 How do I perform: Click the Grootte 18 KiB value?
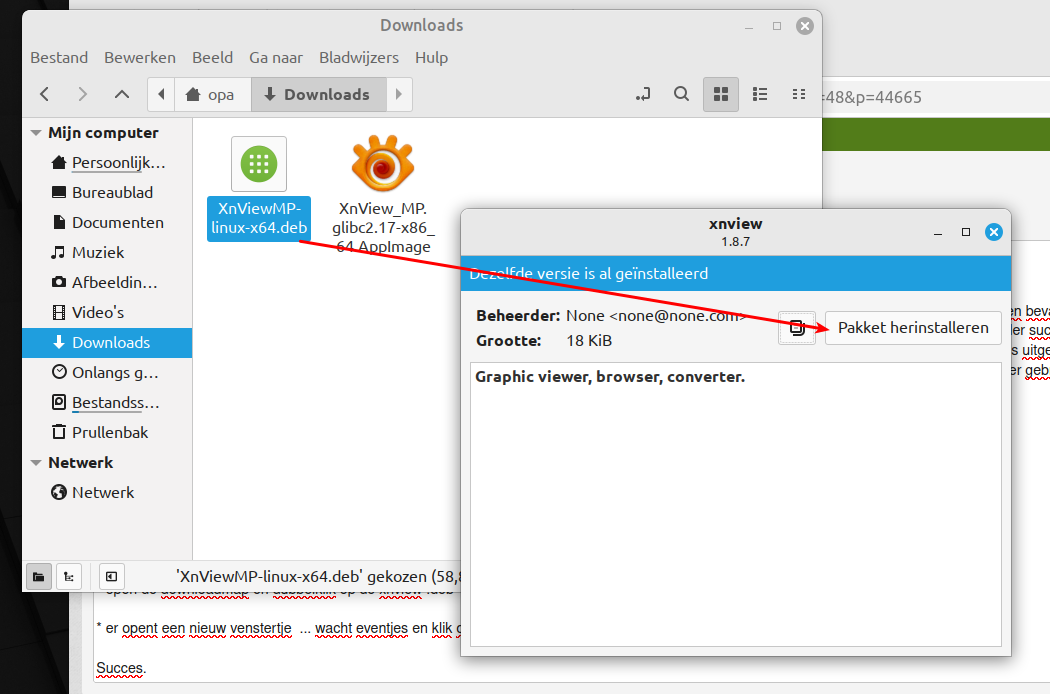point(589,341)
